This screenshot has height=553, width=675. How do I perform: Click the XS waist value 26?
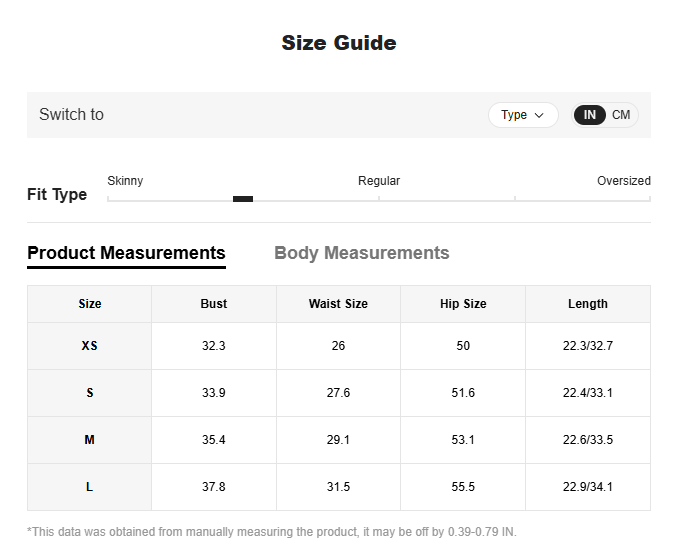pos(338,346)
